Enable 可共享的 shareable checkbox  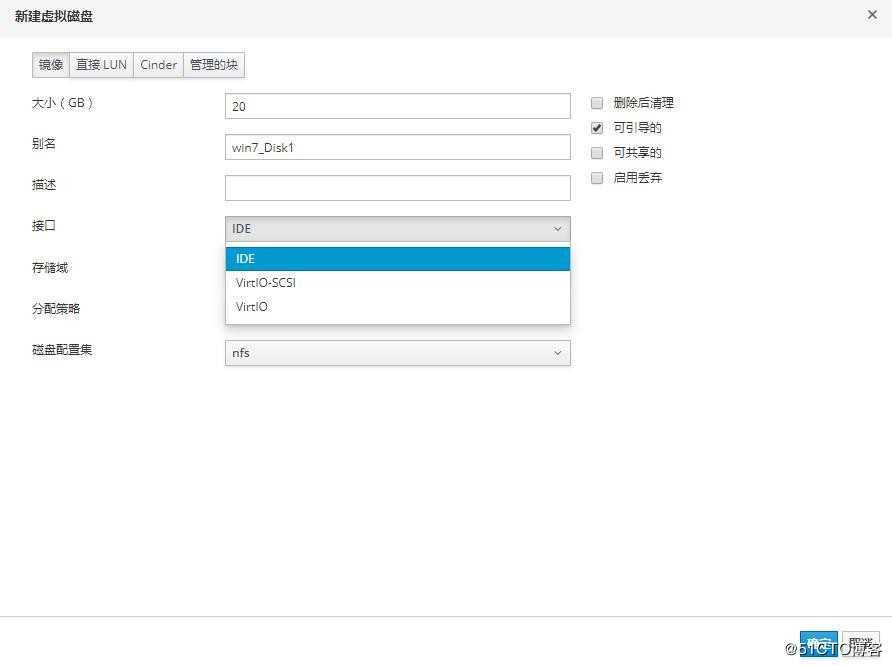pyautogui.click(x=597, y=153)
